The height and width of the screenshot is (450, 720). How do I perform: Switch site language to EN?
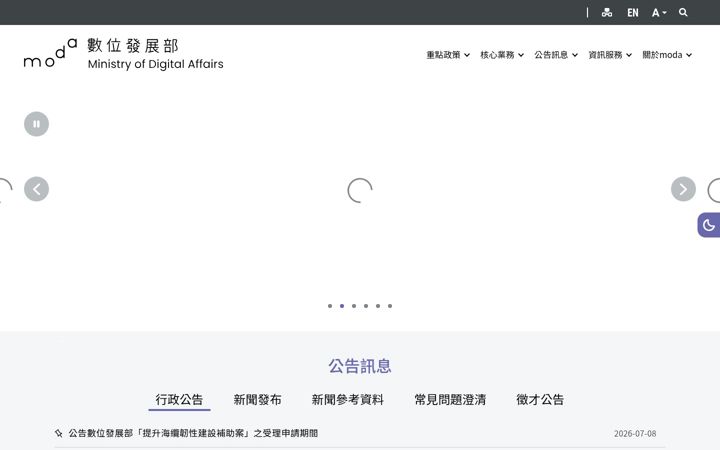coord(633,13)
